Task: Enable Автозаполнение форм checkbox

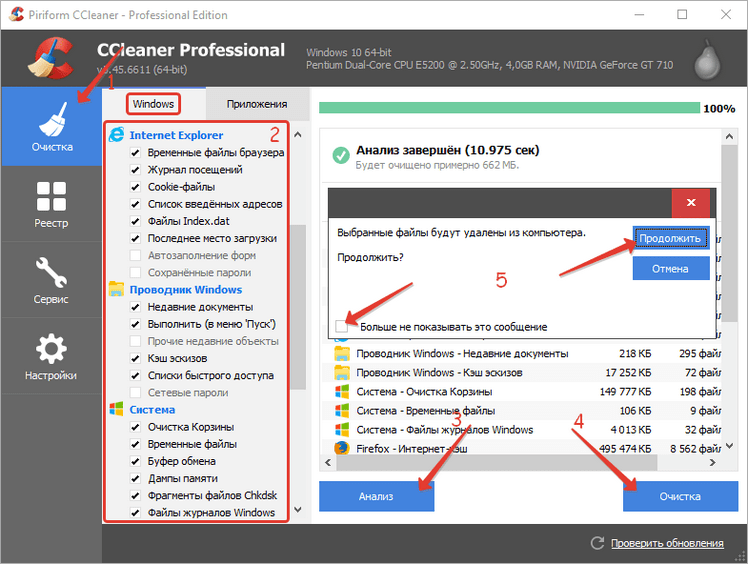Action: [135, 256]
